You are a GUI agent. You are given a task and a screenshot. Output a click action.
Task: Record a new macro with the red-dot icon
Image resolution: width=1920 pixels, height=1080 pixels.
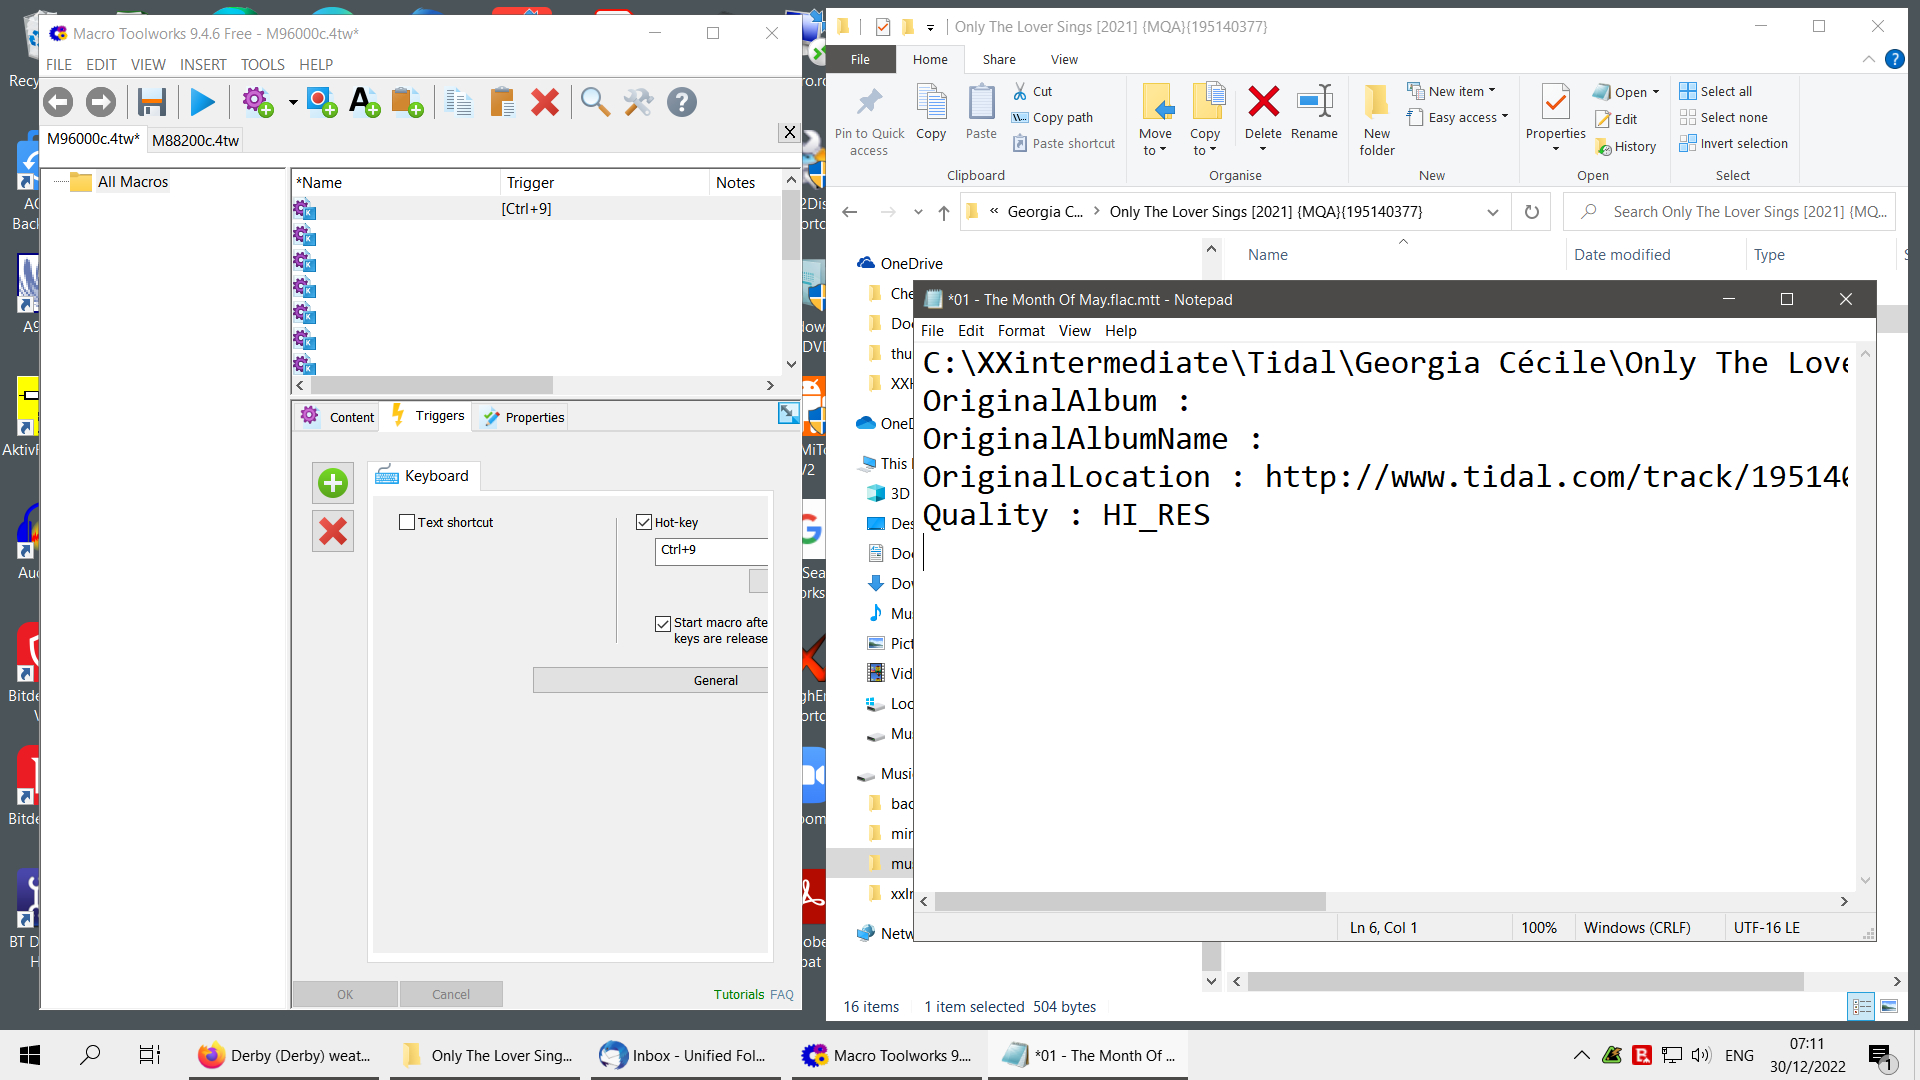tap(321, 102)
